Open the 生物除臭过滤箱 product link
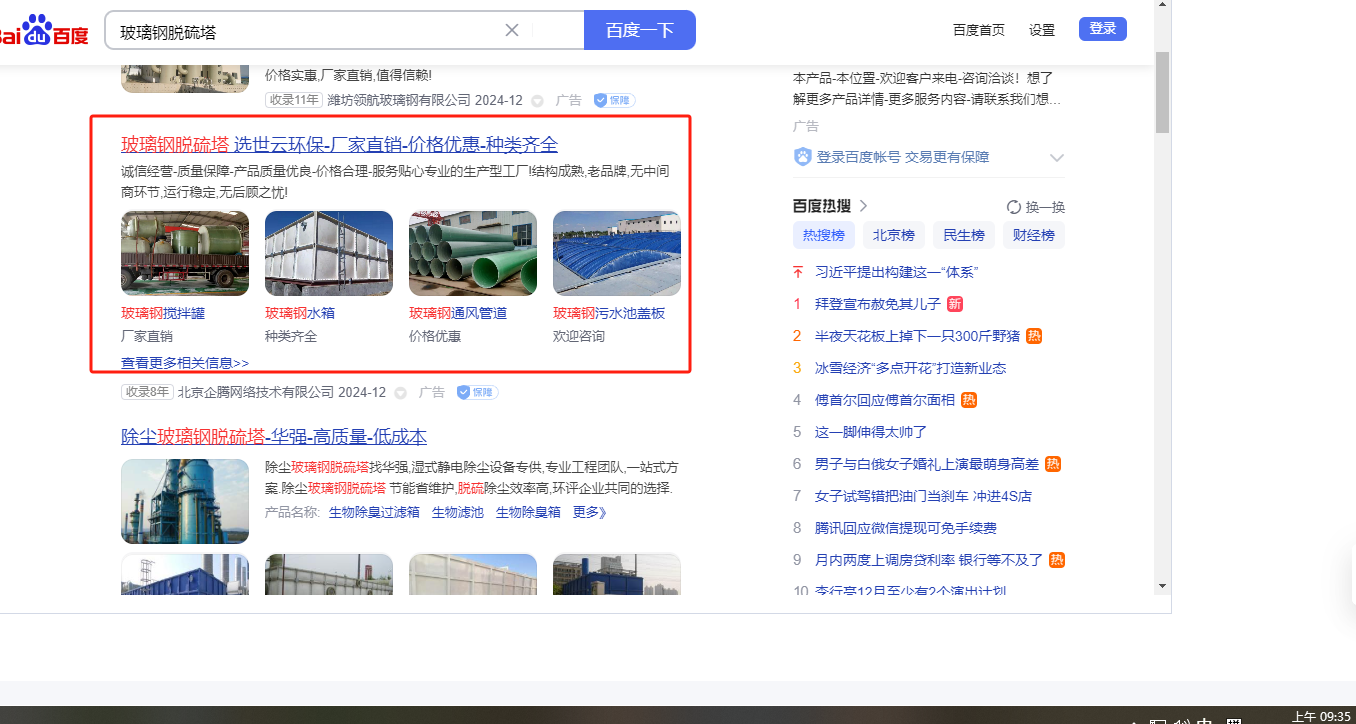The height and width of the screenshot is (724, 1356). [x=374, y=513]
